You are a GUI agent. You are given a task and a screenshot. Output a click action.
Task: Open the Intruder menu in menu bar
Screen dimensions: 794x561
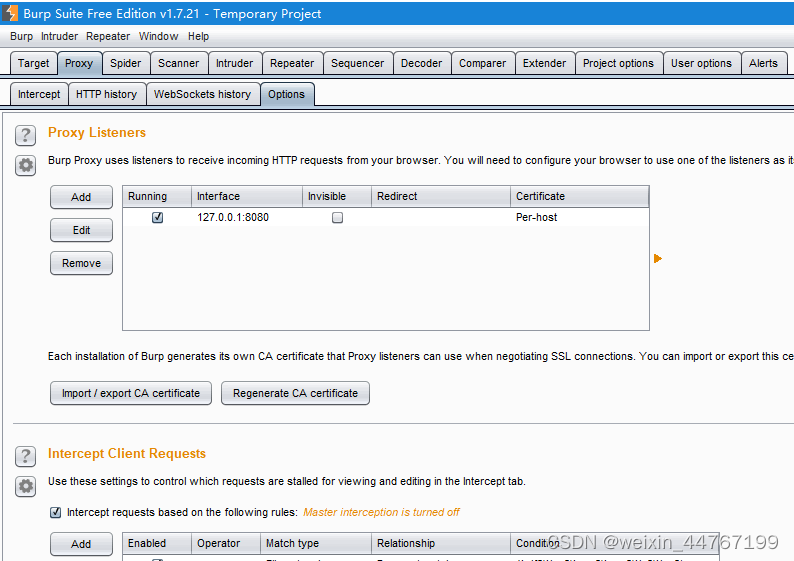click(59, 36)
